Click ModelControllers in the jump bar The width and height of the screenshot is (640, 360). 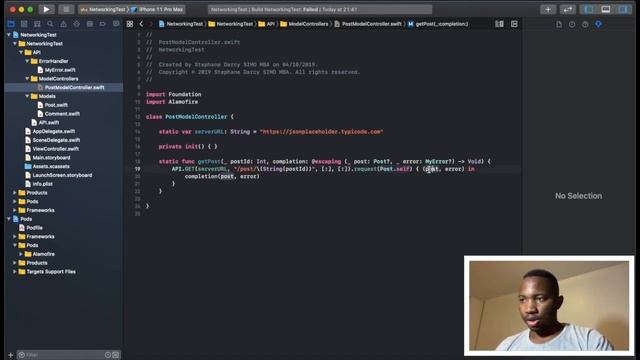pyautogui.click(x=304, y=24)
